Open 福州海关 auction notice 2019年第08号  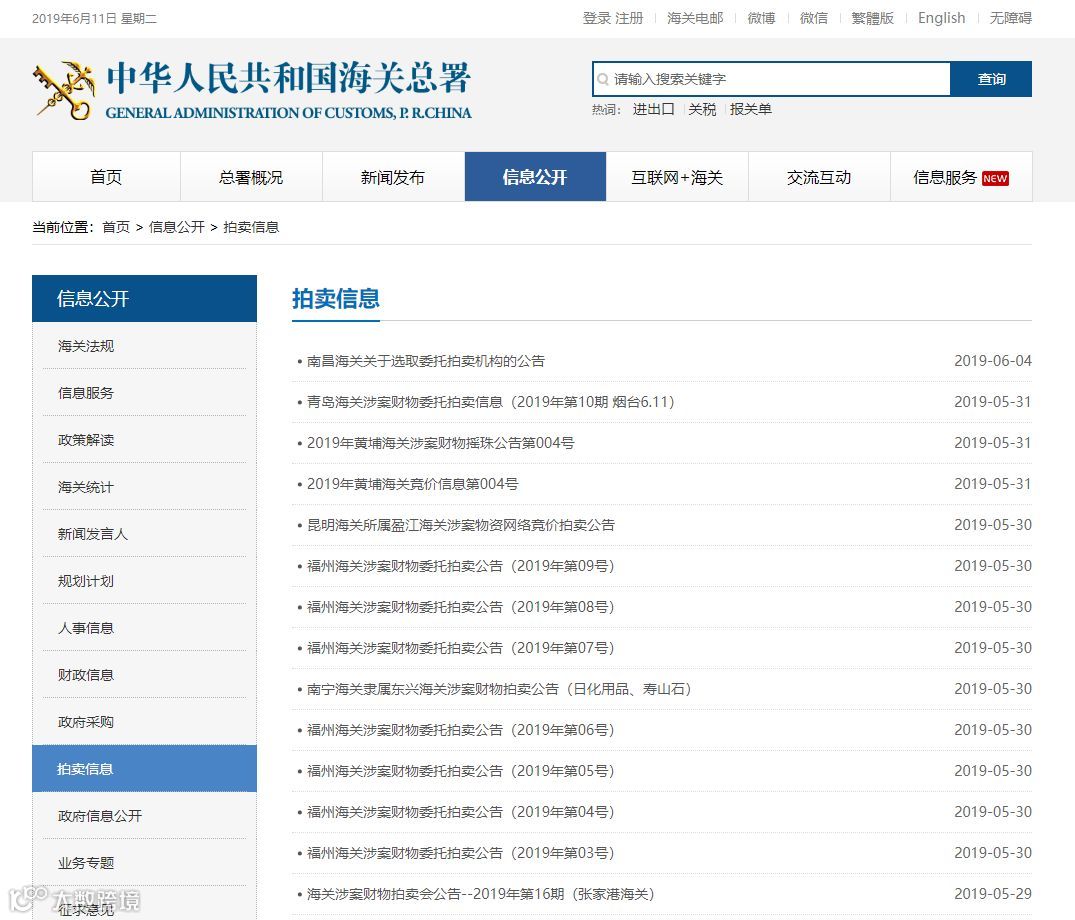click(461, 607)
